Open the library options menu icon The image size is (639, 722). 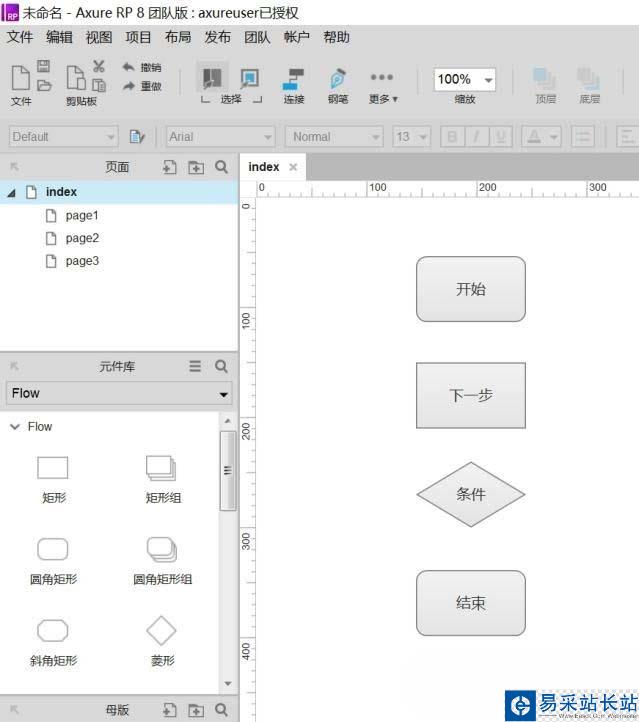[x=195, y=366]
